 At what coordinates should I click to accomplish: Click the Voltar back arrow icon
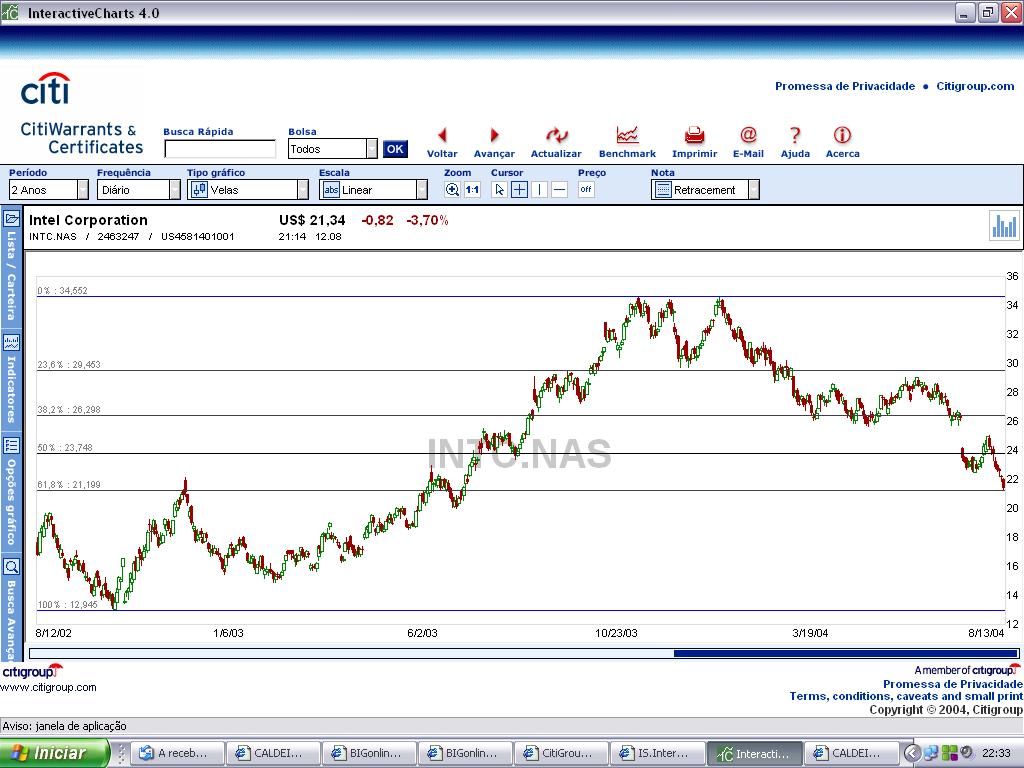point(442,136)
